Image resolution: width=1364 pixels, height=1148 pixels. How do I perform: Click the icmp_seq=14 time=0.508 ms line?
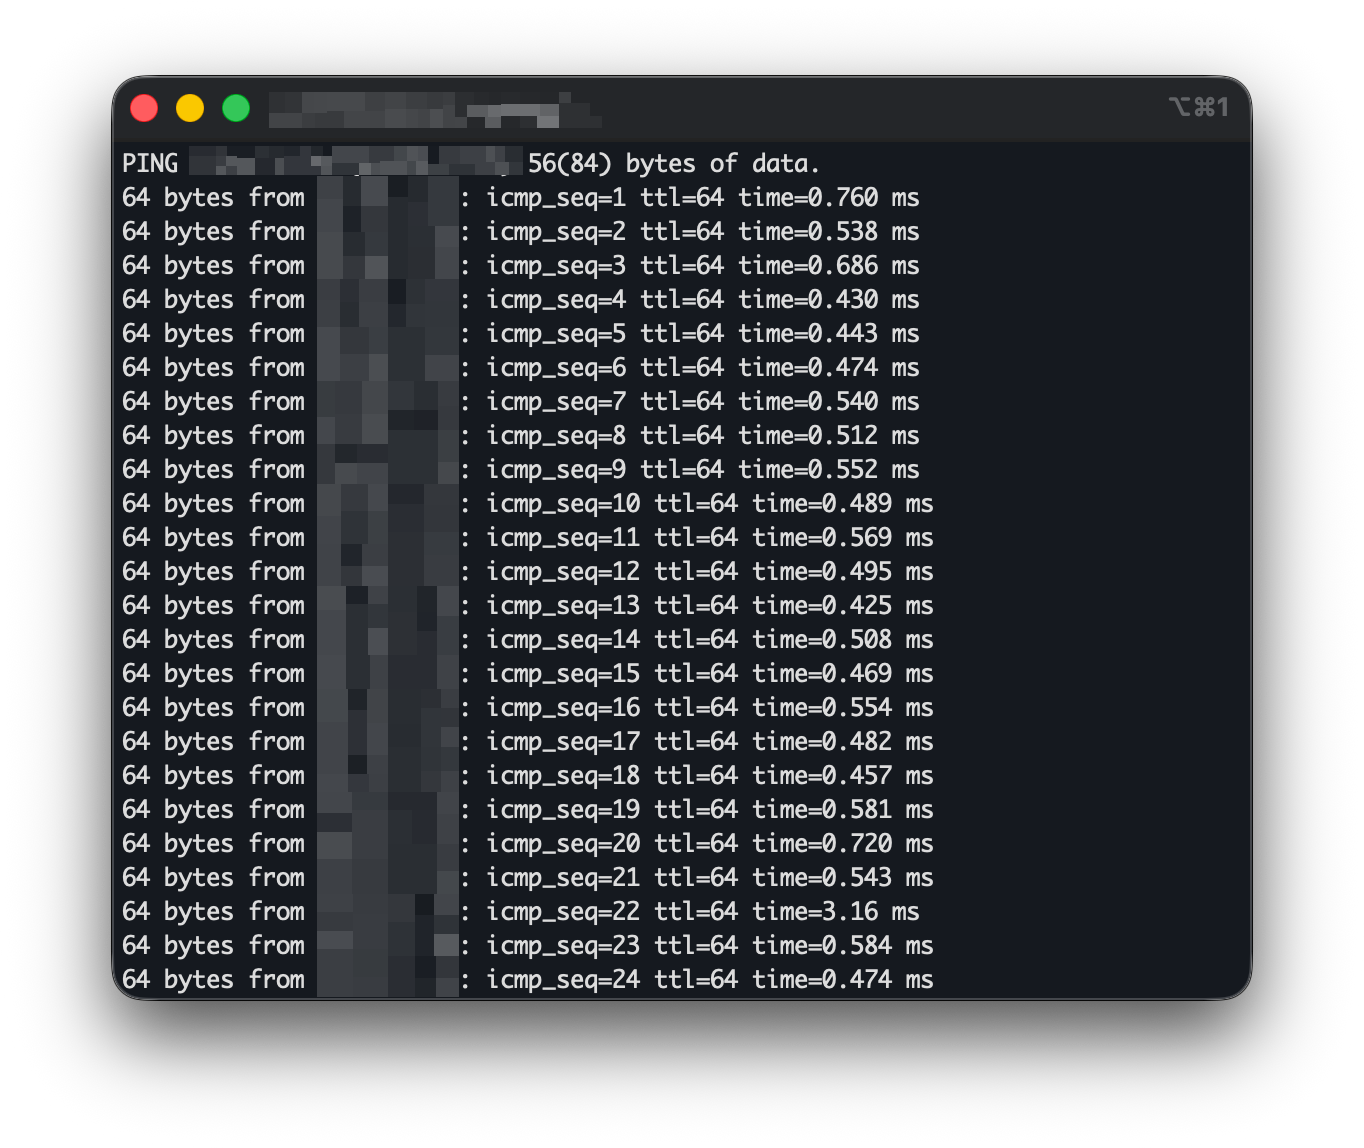(528, 639)
